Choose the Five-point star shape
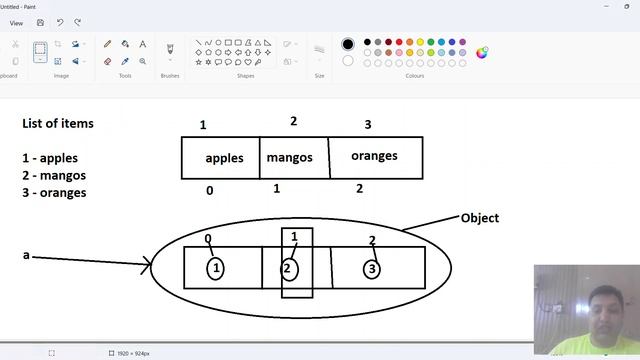 click(x=198, y=62)
